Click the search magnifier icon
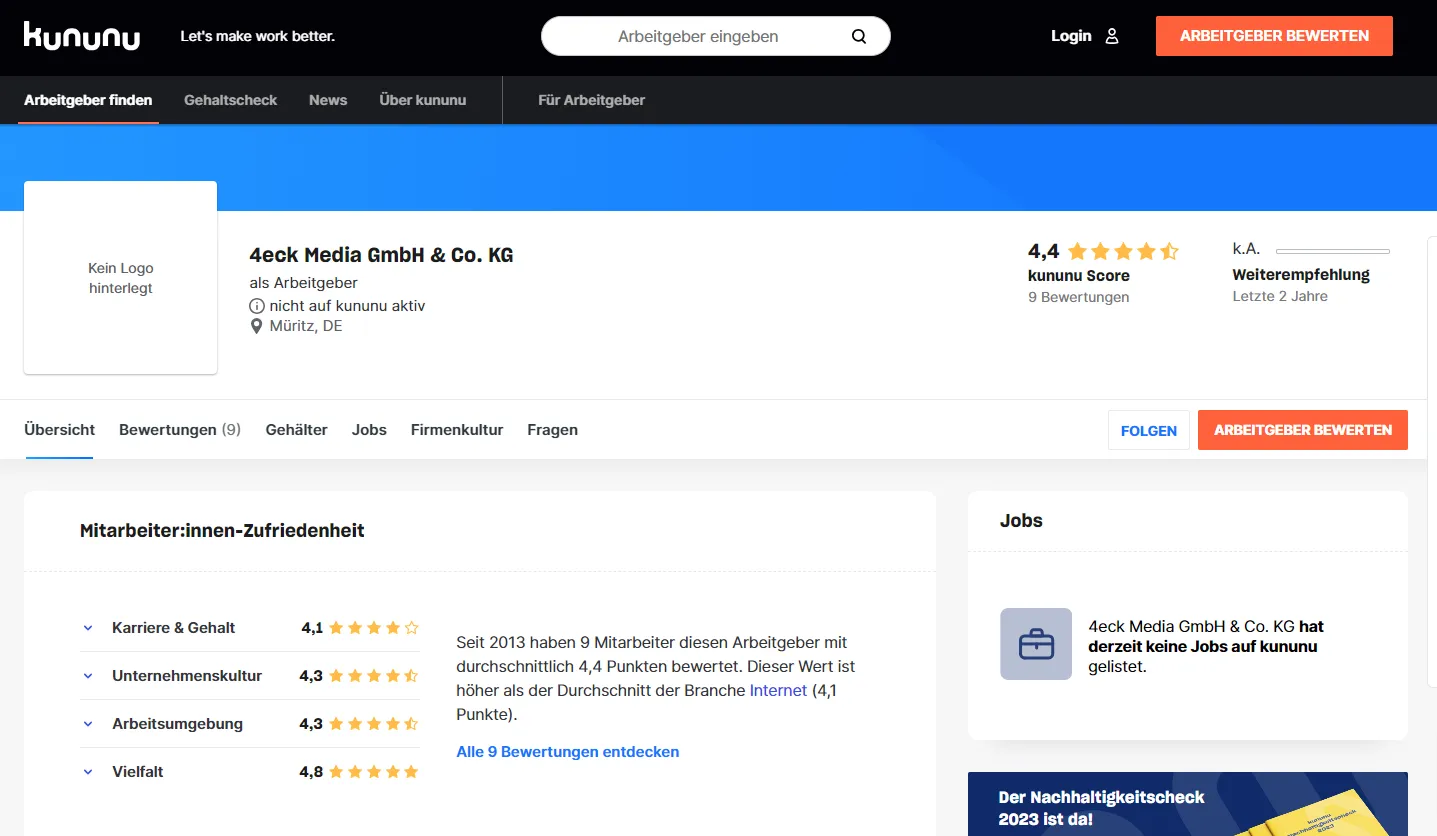 tap(859, 36)
